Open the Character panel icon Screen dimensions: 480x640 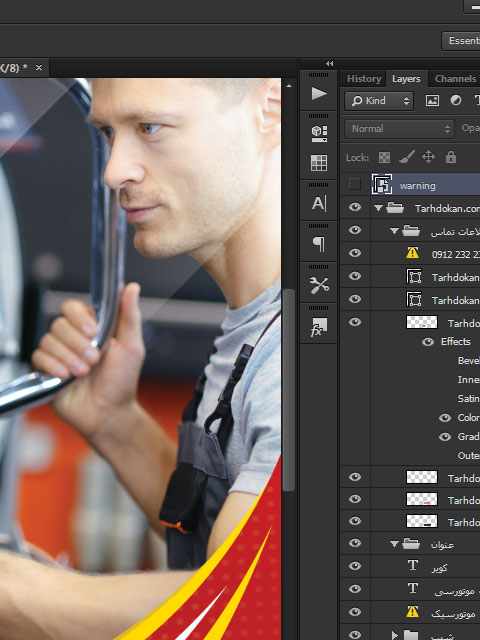point(319,203)
